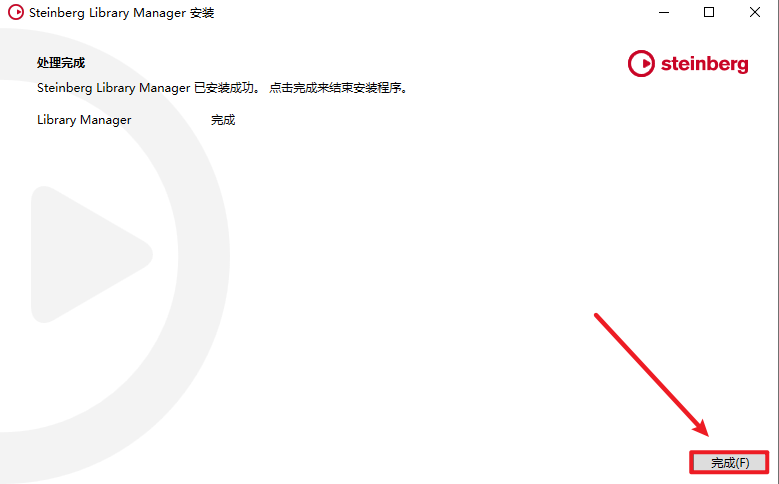This screenshot has width=779, height=484.
Task: Click the 完成(F) finish button
Action: pyautogui.click(x=729, y=463)
